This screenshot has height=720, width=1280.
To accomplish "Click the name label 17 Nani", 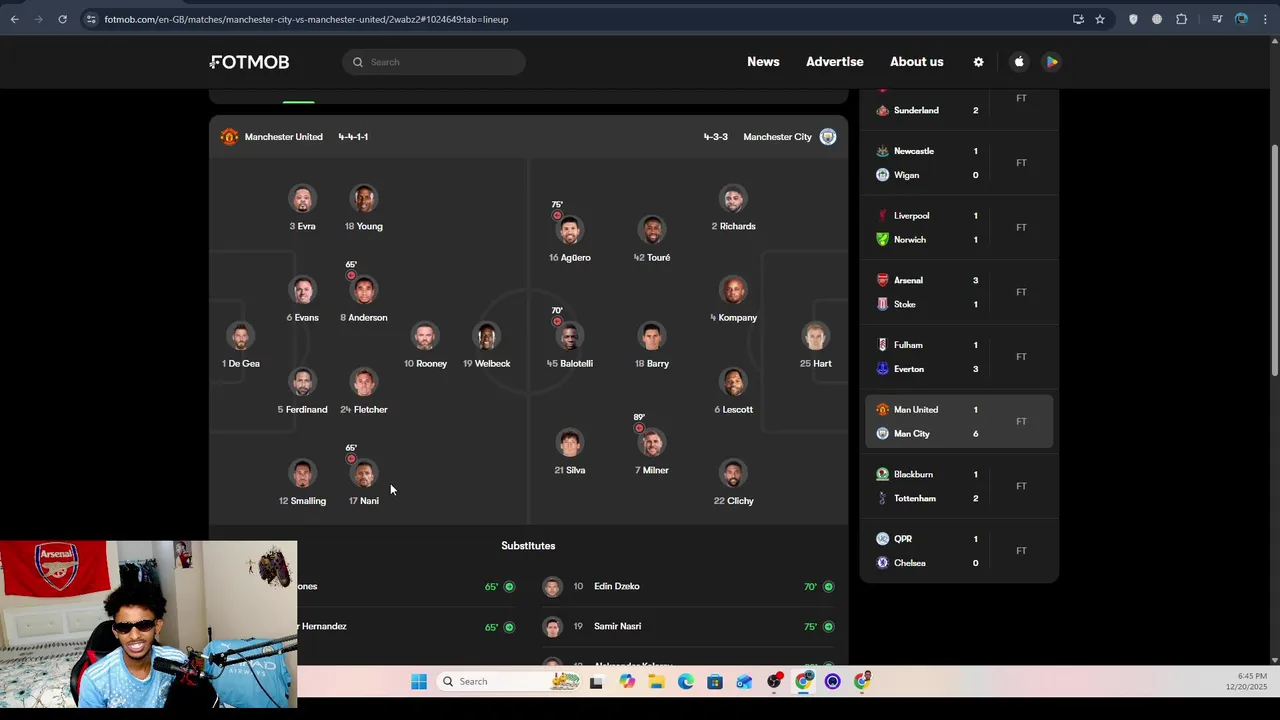I will [x=364, y=501].
